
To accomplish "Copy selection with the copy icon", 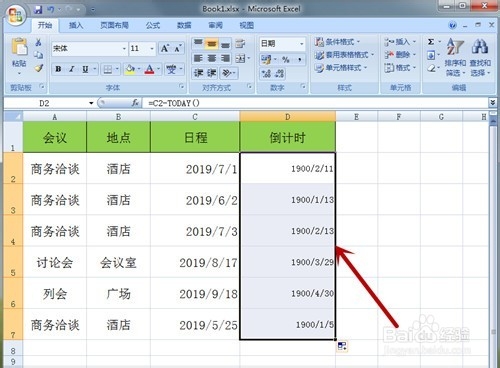I will [x=39, y=55].
